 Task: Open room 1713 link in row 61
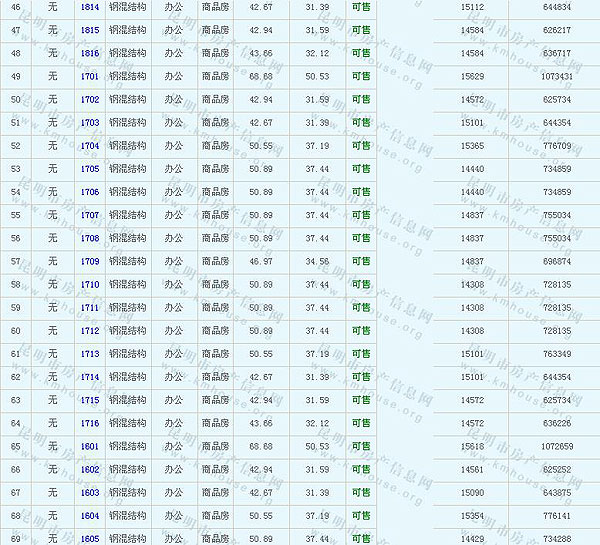(x=90, y=354)
